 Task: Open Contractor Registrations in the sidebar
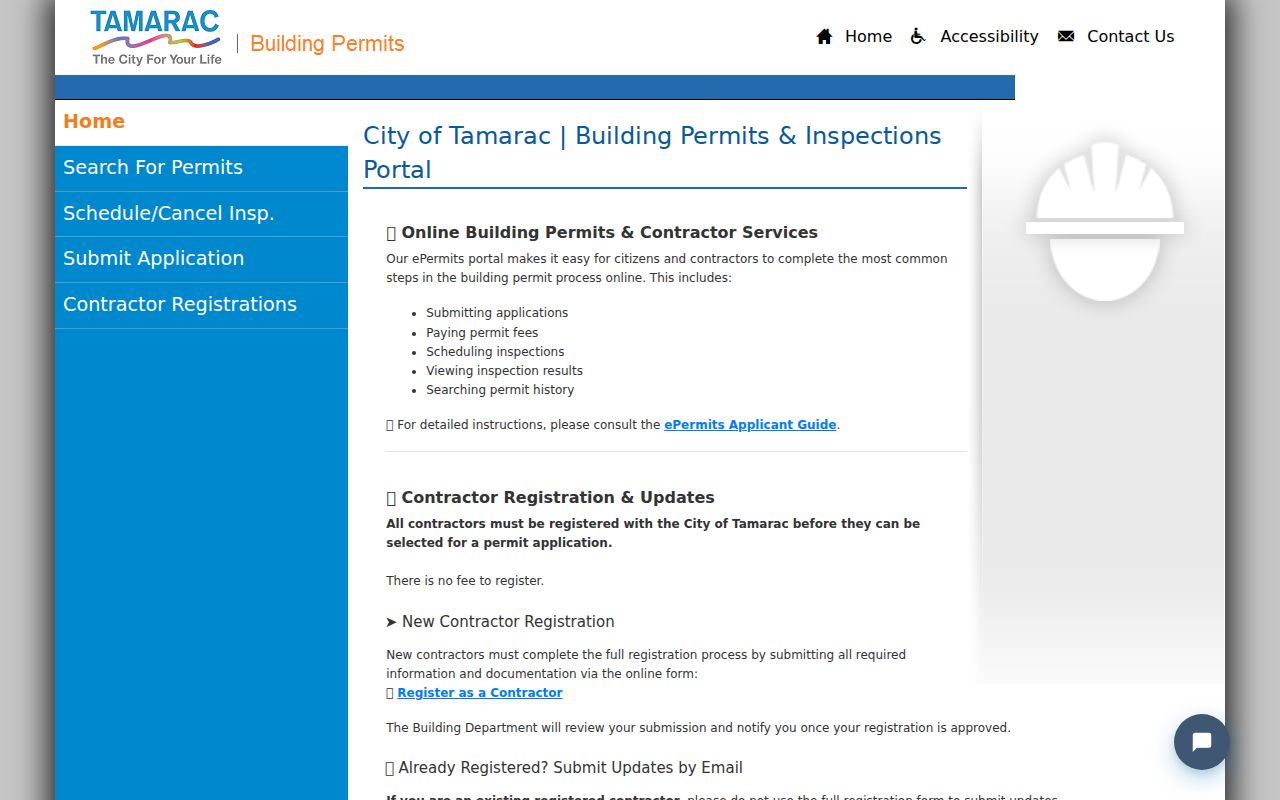(201, 305)
